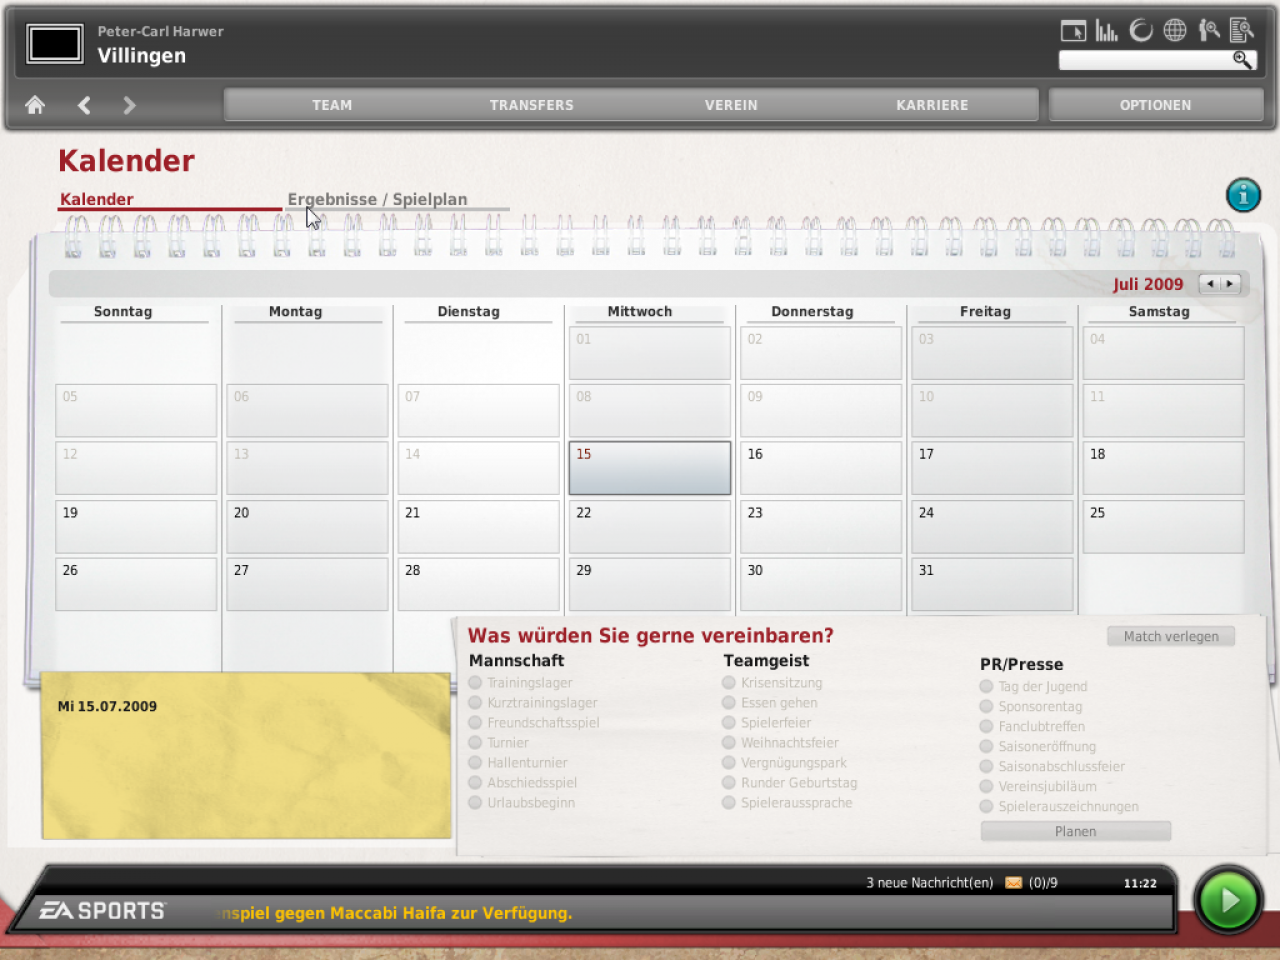The height and width of the screenshot is (960, 1280).
Task: Click the '3 neue Nachricht(en)' text
Action: (x=930, y=883)
